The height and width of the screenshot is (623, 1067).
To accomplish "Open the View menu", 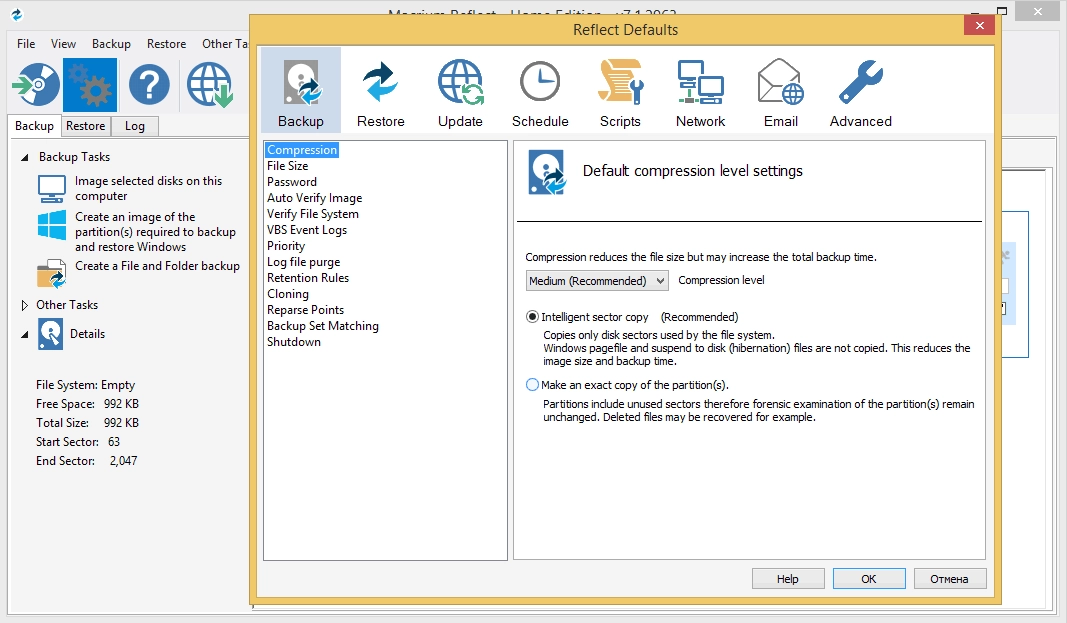I will [x=63, y=44].
